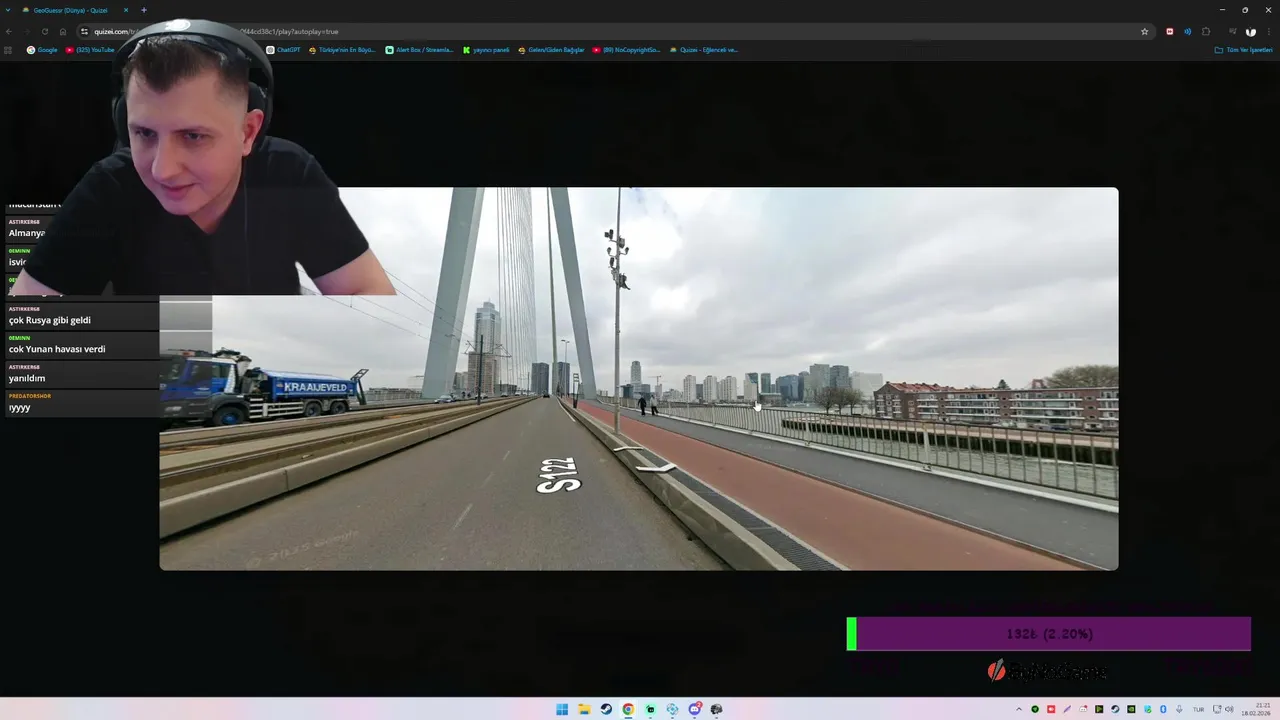
Task: Open the light-blue circular app in taskbar
Action: coord(672,709)
